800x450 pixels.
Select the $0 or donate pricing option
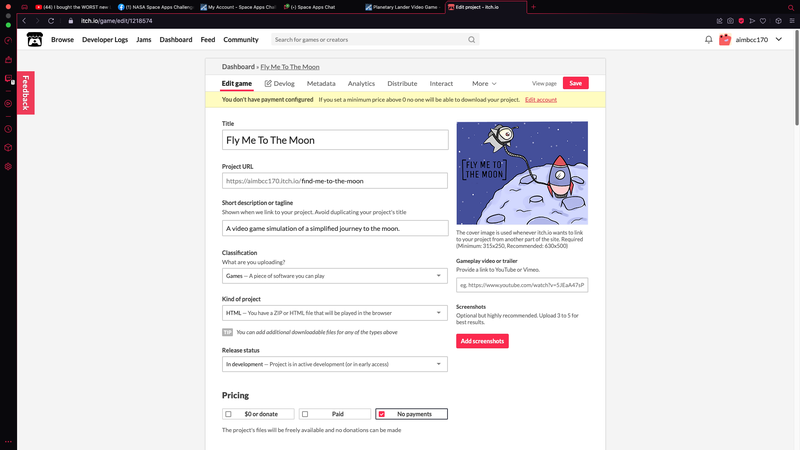click(x=258, y=414)
